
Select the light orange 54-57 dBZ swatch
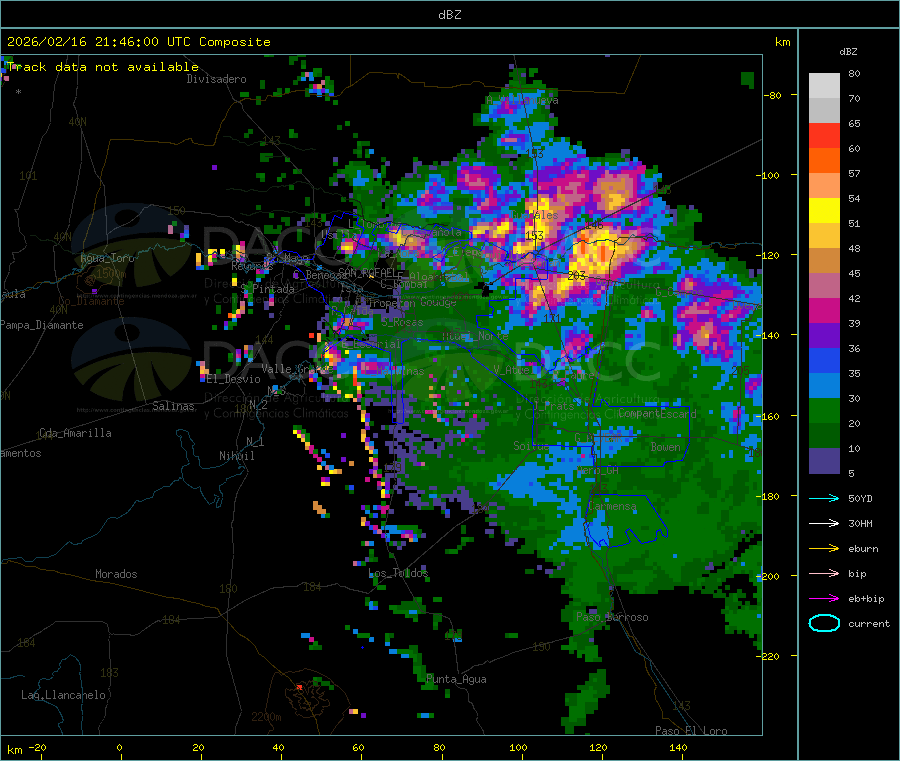pos(824,185)
